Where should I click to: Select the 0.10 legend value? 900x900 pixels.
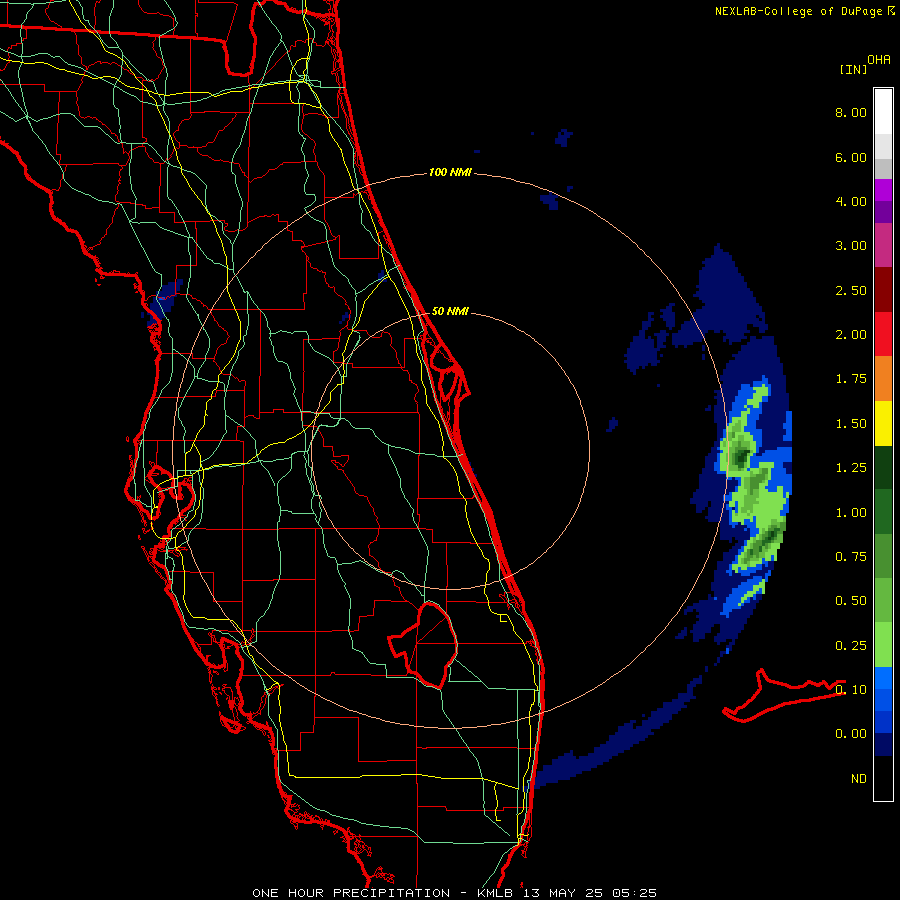click(850, 689)
